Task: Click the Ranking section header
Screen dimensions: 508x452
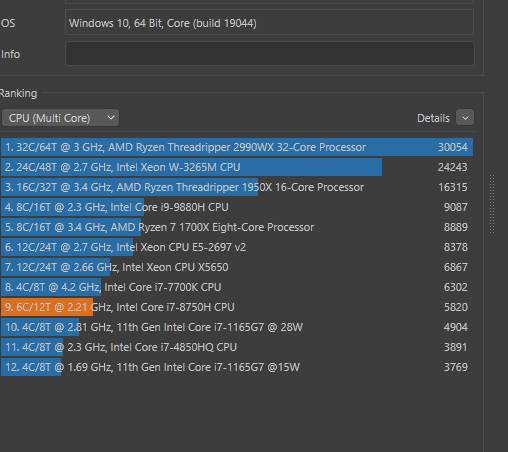Action: 18,93
